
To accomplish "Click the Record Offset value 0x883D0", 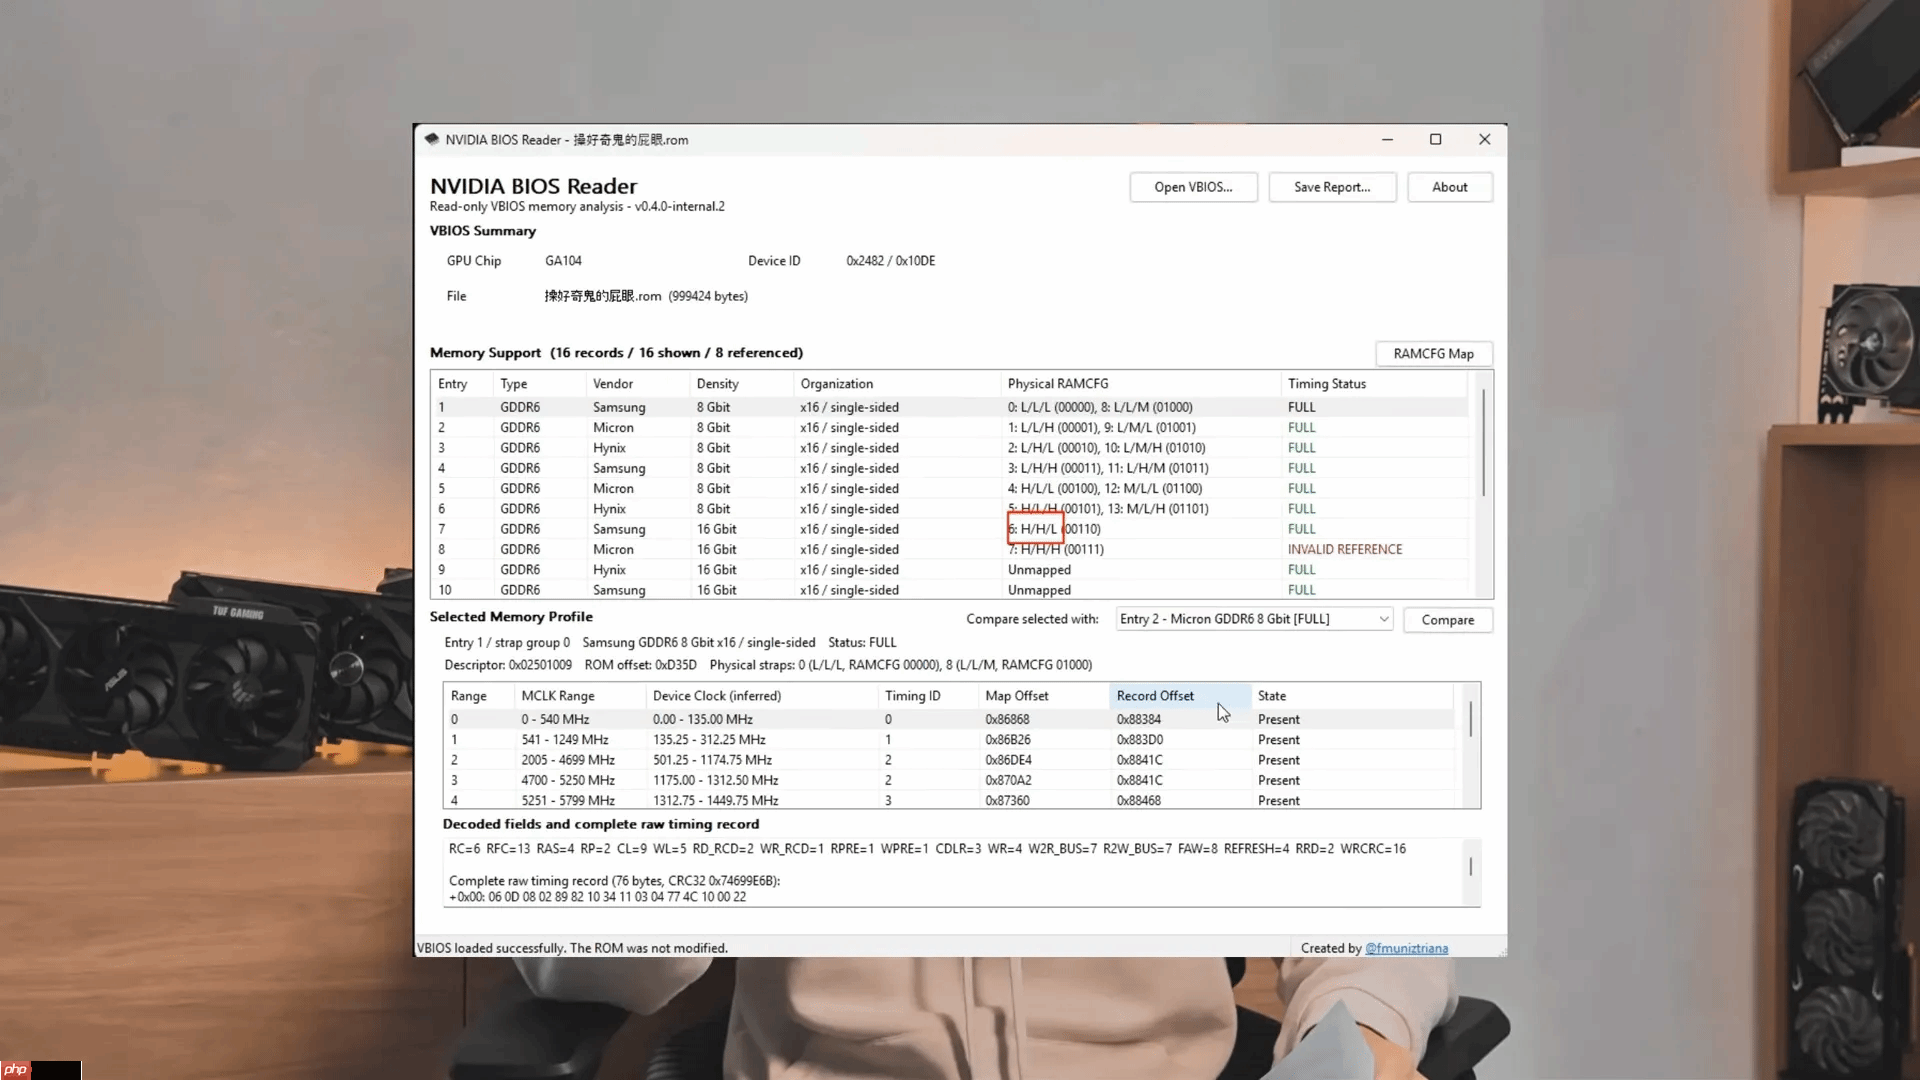I will [x=1140, y=740].
